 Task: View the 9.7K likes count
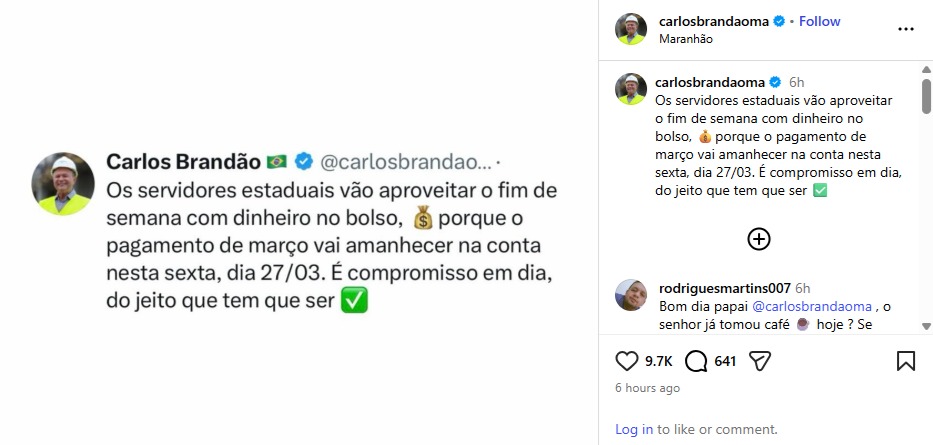657,361
